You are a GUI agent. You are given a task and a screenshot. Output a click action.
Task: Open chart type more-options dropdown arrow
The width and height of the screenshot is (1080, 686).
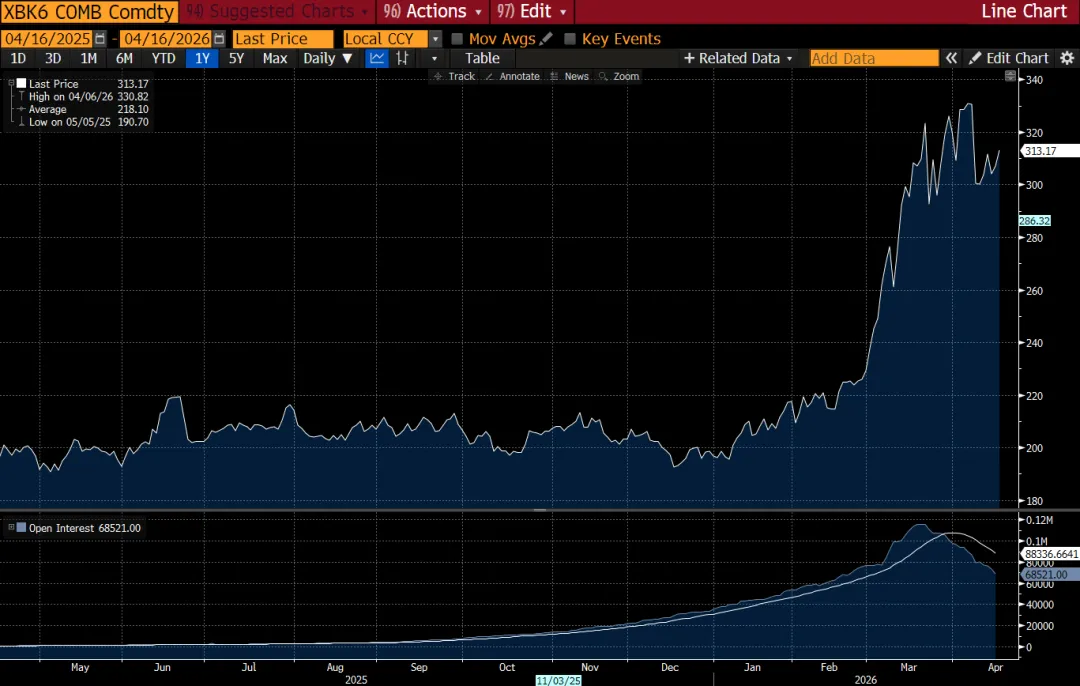(x=434, y=59)
